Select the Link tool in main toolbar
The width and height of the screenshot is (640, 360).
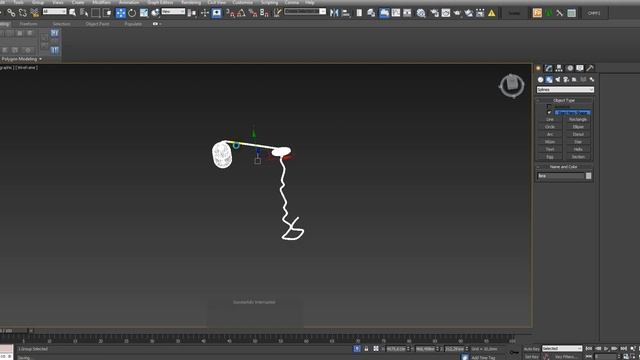point(11,13)
